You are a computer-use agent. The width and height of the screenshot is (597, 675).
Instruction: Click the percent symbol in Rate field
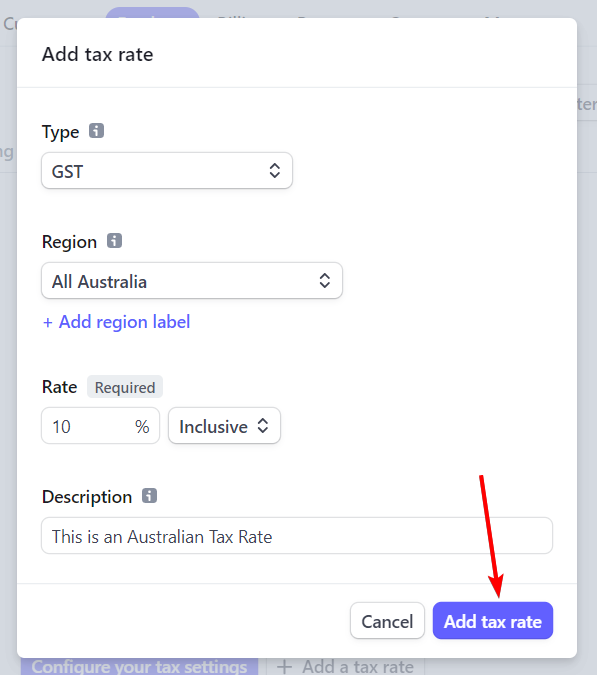pos(142,427)
